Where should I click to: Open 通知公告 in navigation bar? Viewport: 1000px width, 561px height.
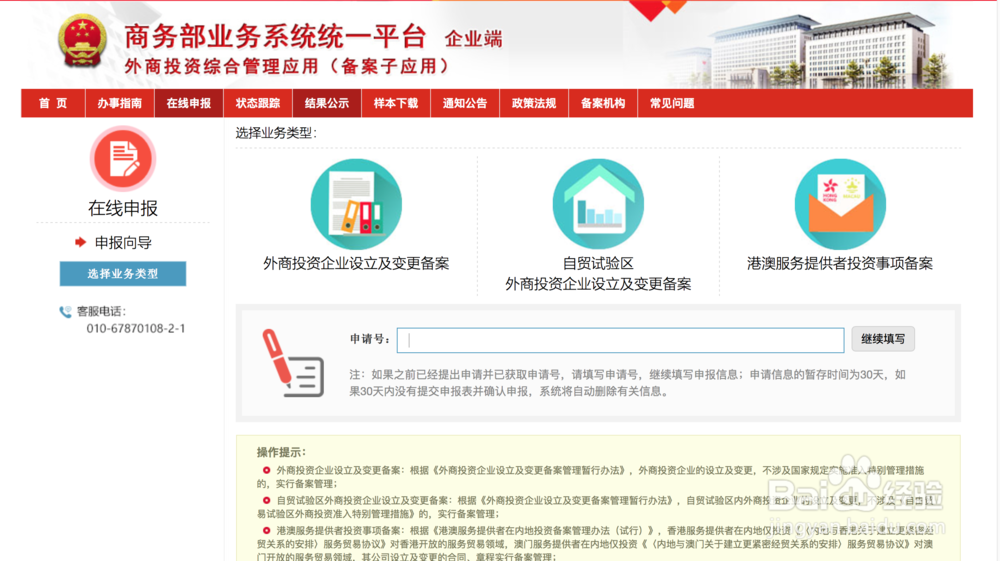(x=465, y=103)
